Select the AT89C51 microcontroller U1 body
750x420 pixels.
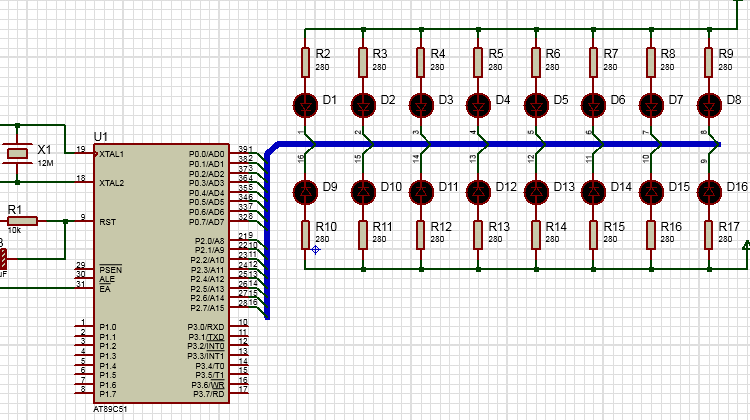161,273
